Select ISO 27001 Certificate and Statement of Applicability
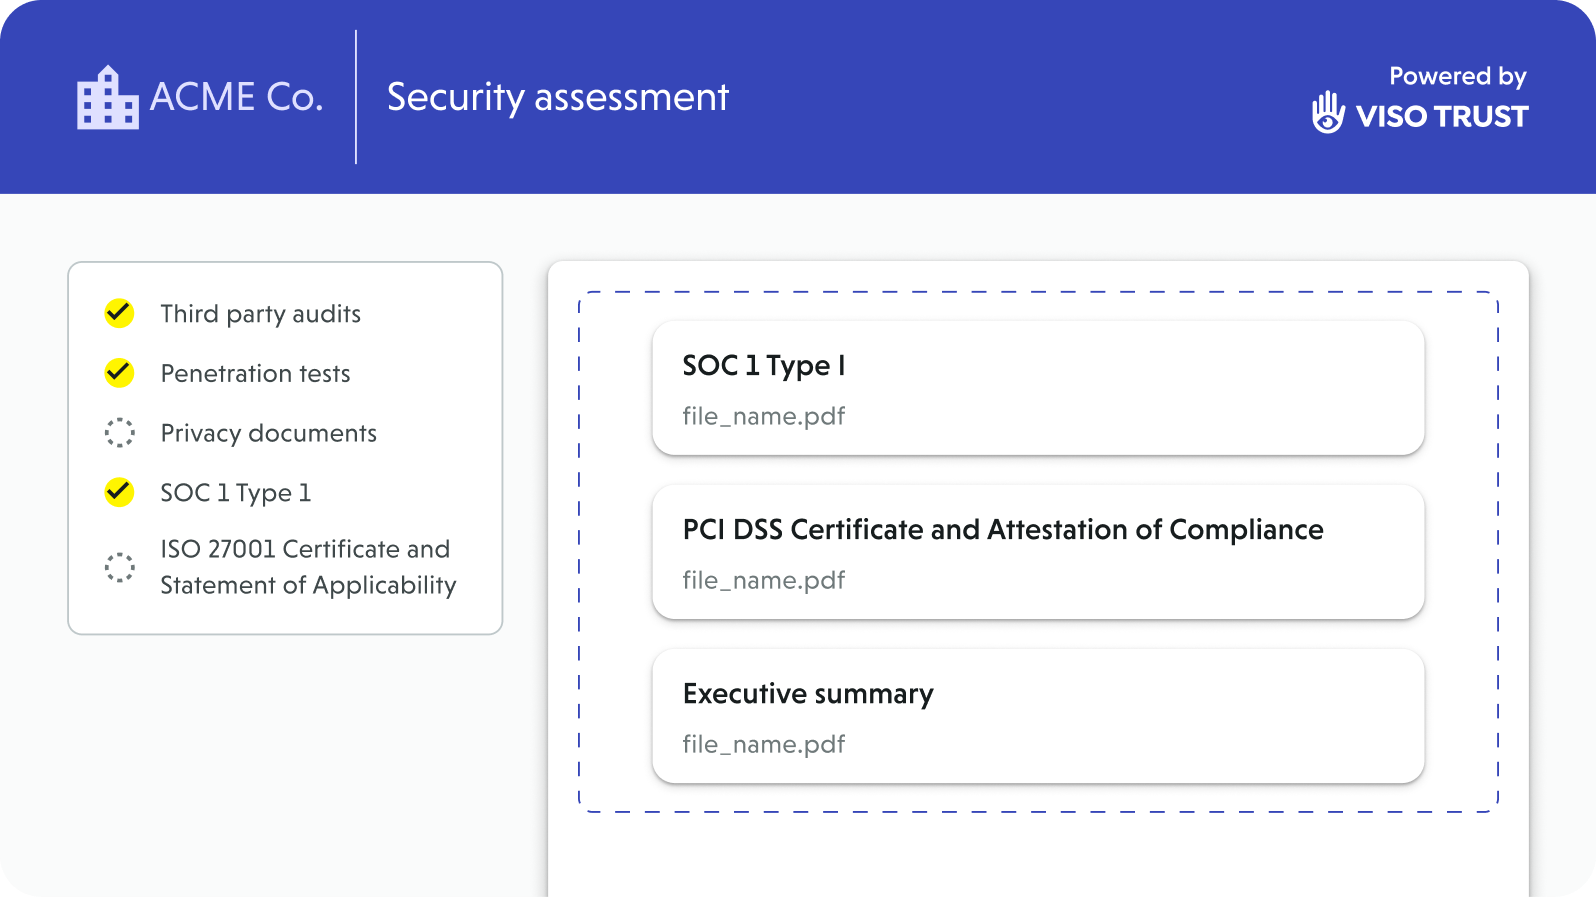 pos(307,567)
